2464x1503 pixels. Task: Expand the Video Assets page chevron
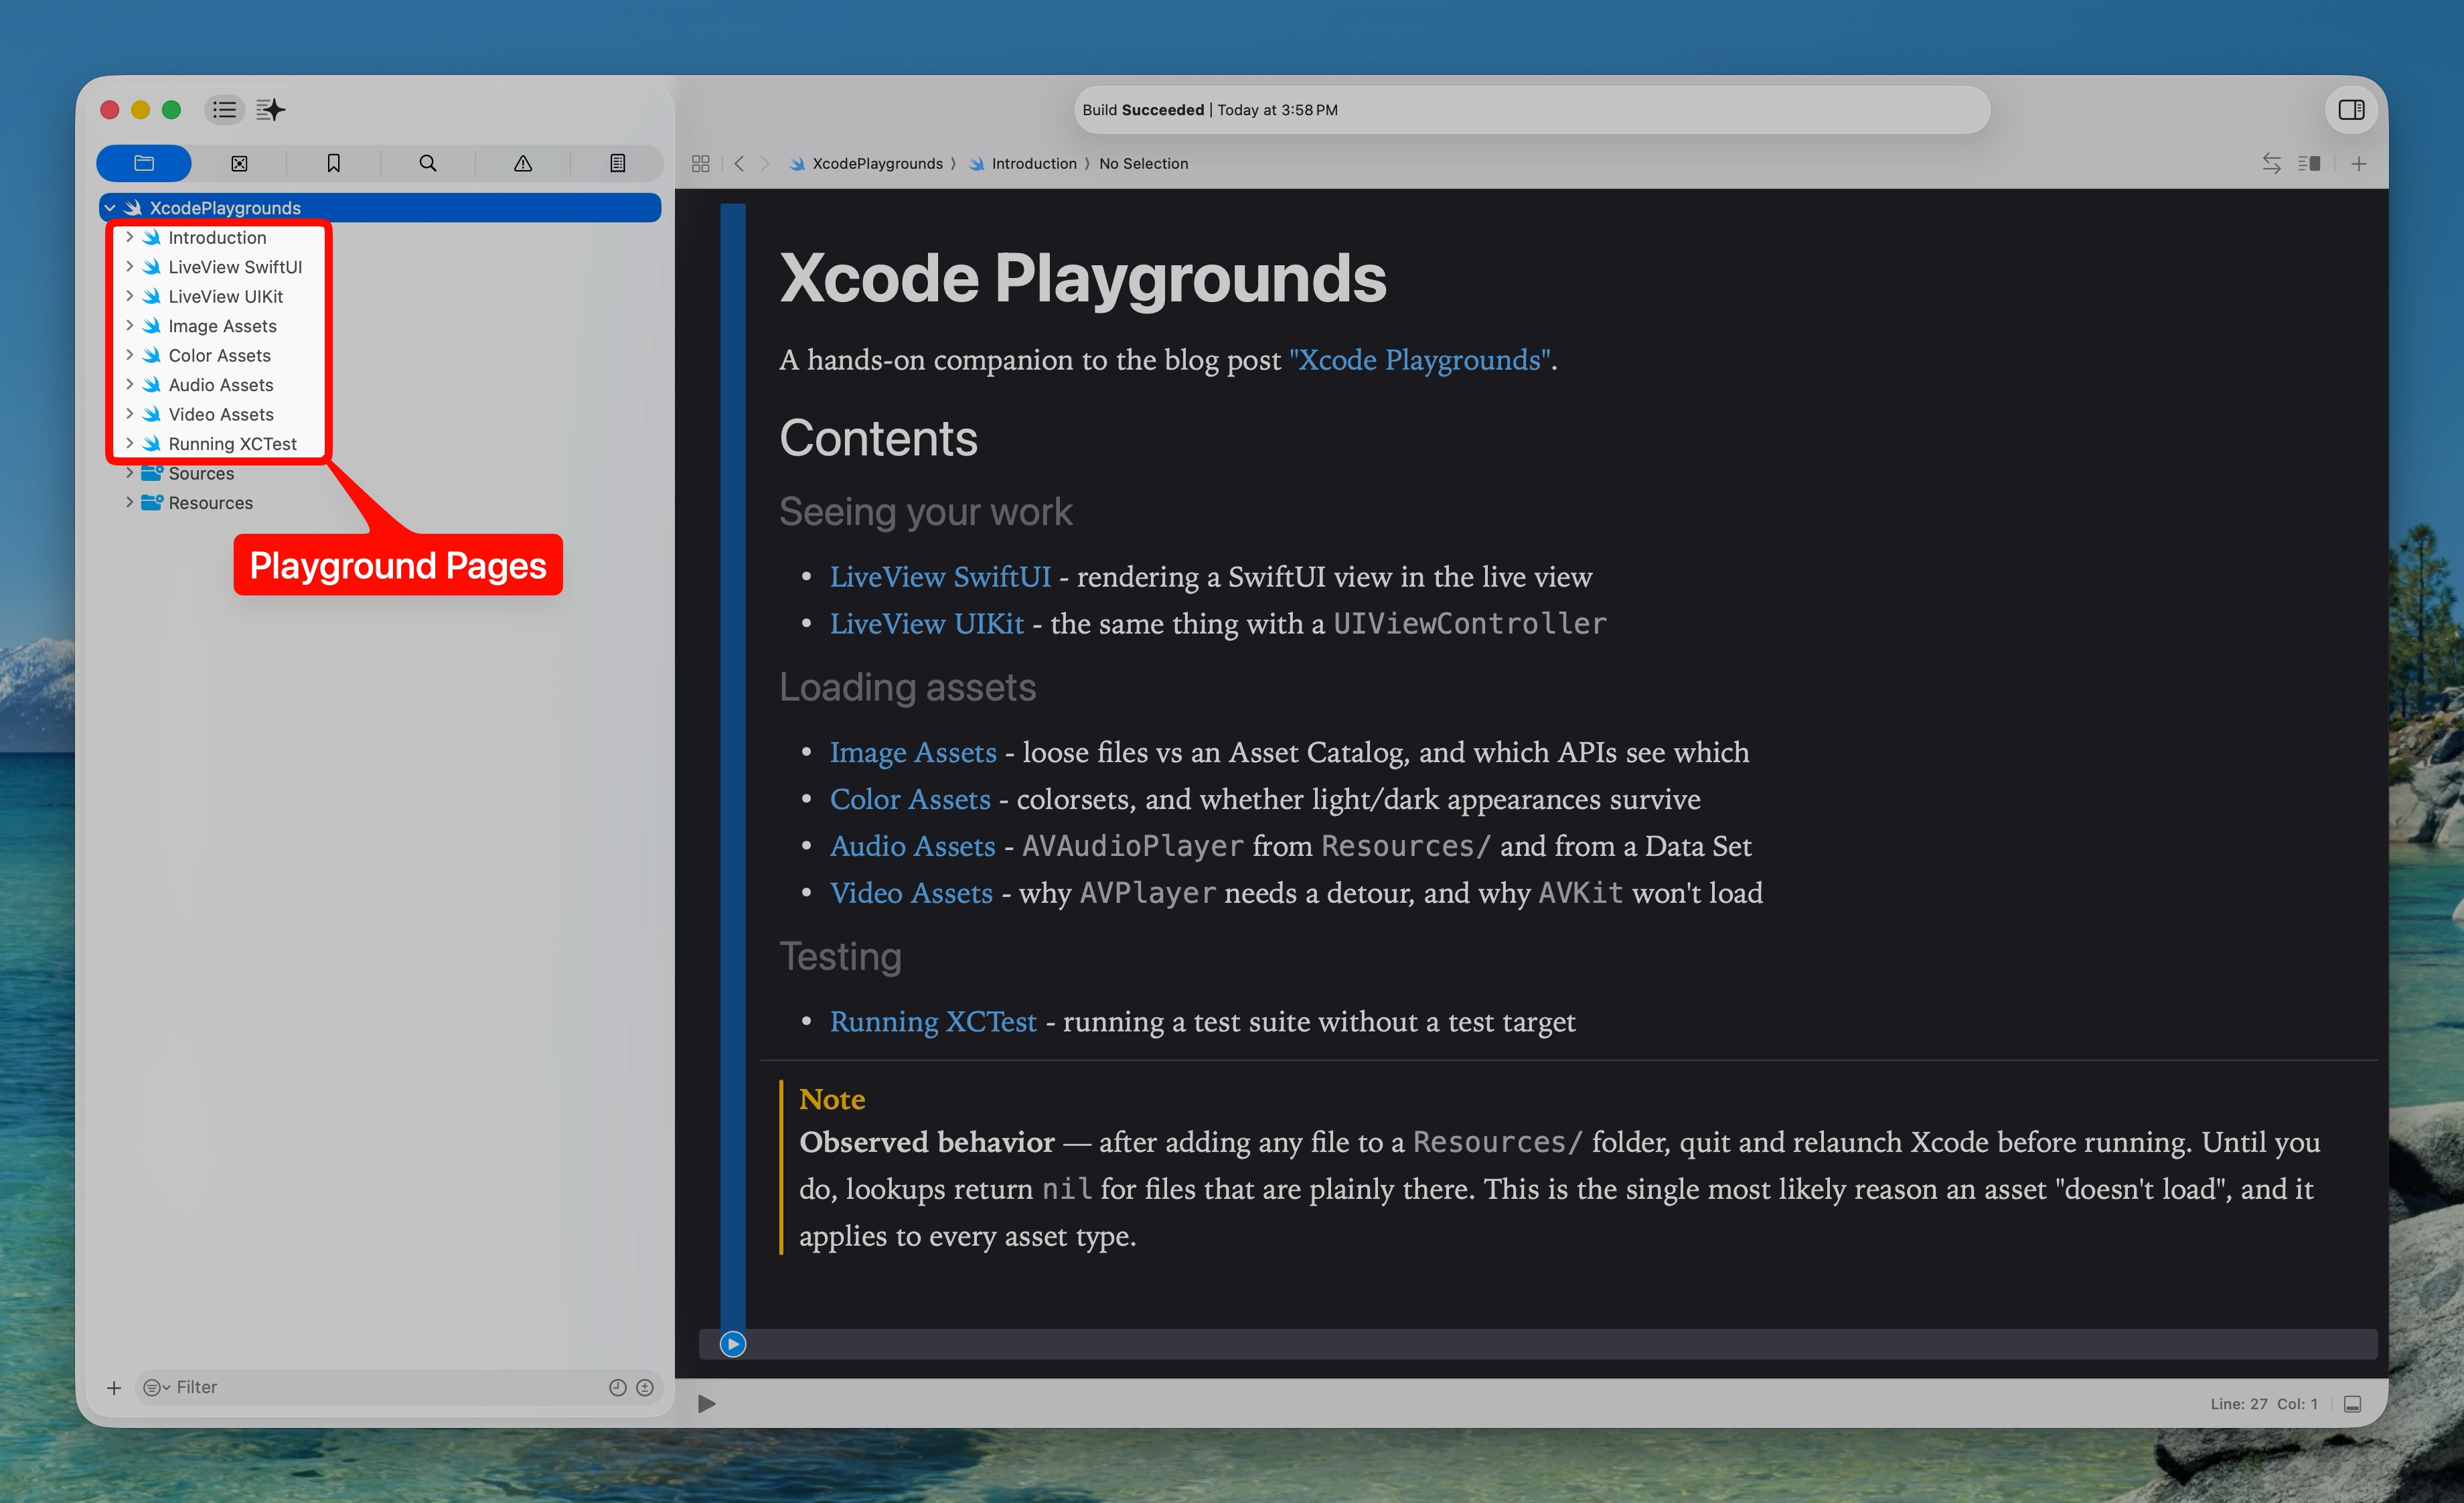(129, 414)
